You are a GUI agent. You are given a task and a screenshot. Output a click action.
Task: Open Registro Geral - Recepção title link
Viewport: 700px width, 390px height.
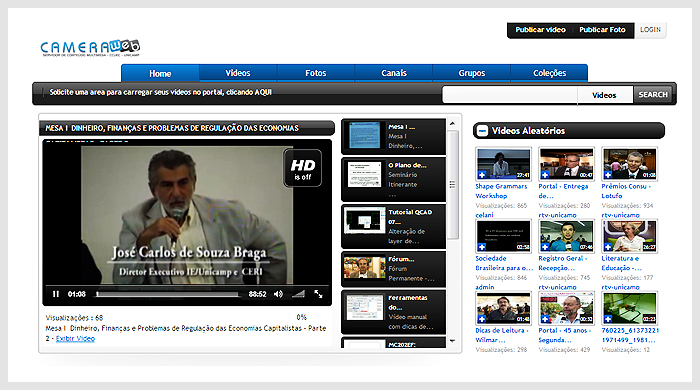click(x=563, y=263)
